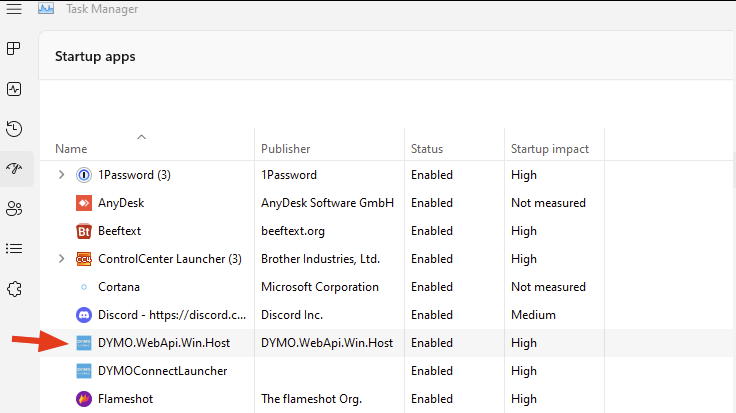The height and width of the screenshot is (413, 736).
Task: Select the Flameshot row name
Action: tap(125, 399)
